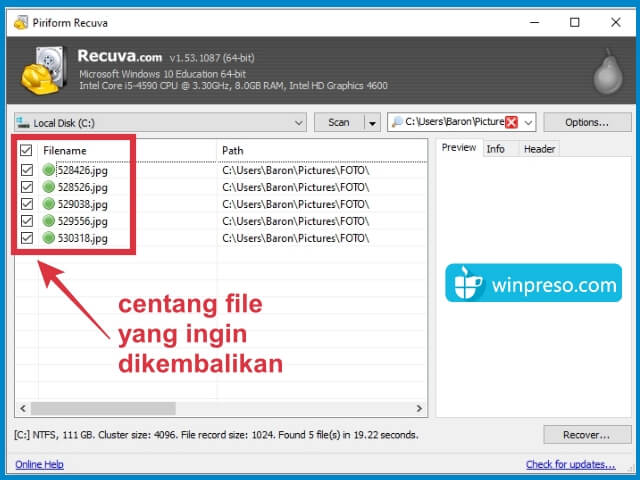
Task: Uncheck the checkbox for 529556.jpg
Action: click(x=27, y=221)
